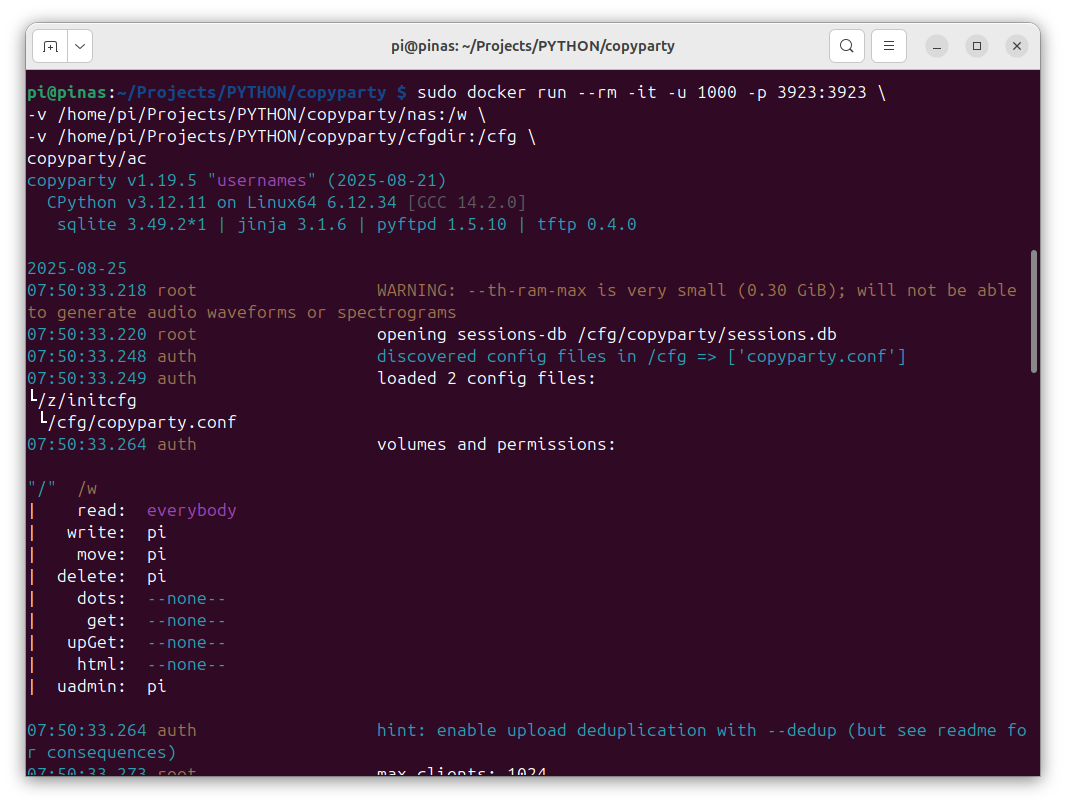
Task: Click the window title pi@pinas path
Action: pos(532,46)
